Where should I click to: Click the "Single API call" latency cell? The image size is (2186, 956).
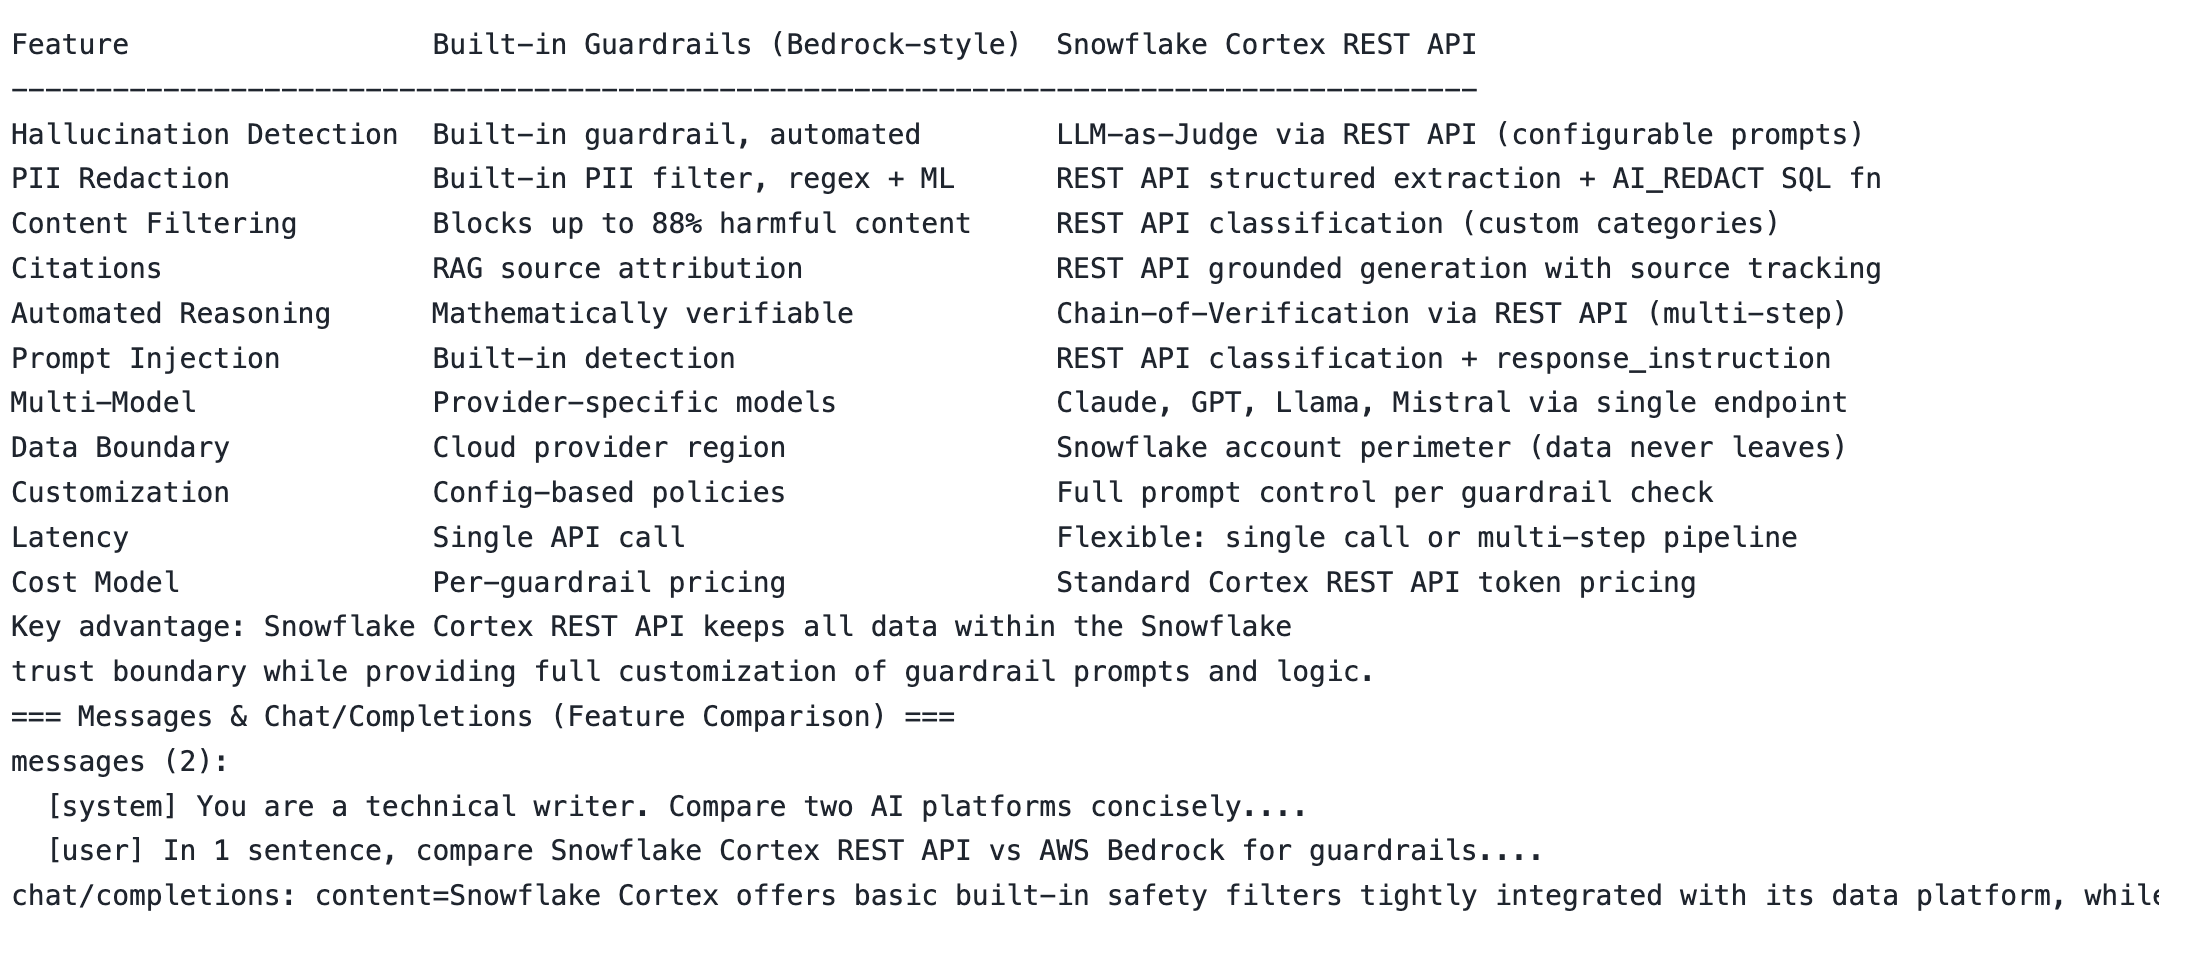(558, 538)
